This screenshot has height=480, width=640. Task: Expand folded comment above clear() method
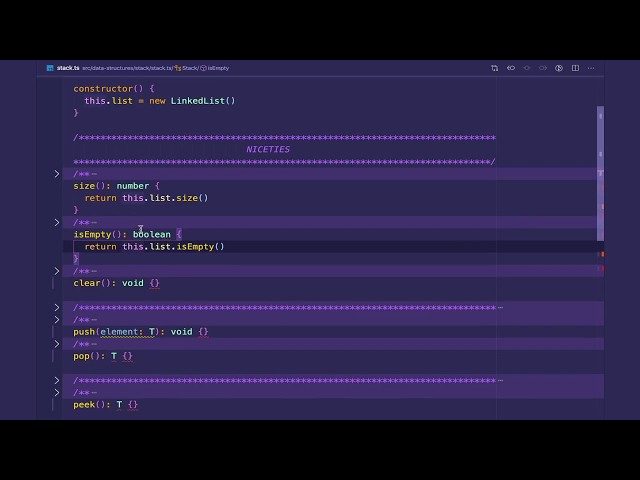(x=57, y=271)
